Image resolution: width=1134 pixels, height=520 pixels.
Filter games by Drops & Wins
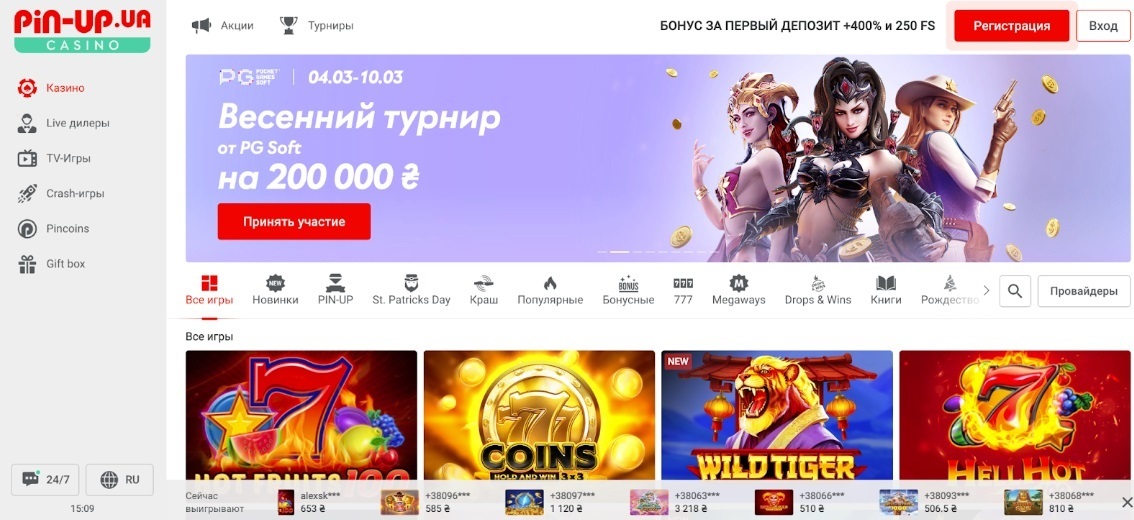(818, 290)
